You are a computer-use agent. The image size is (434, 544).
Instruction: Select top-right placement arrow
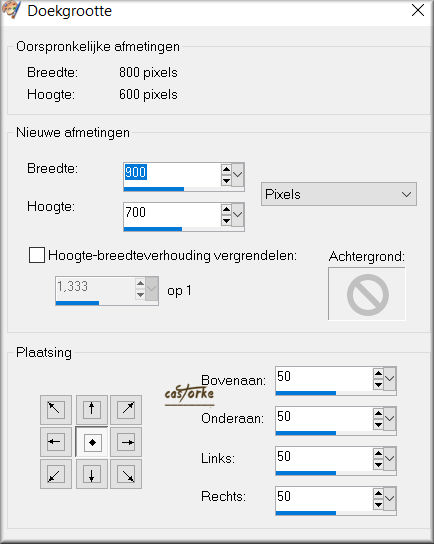click(126, 409)
